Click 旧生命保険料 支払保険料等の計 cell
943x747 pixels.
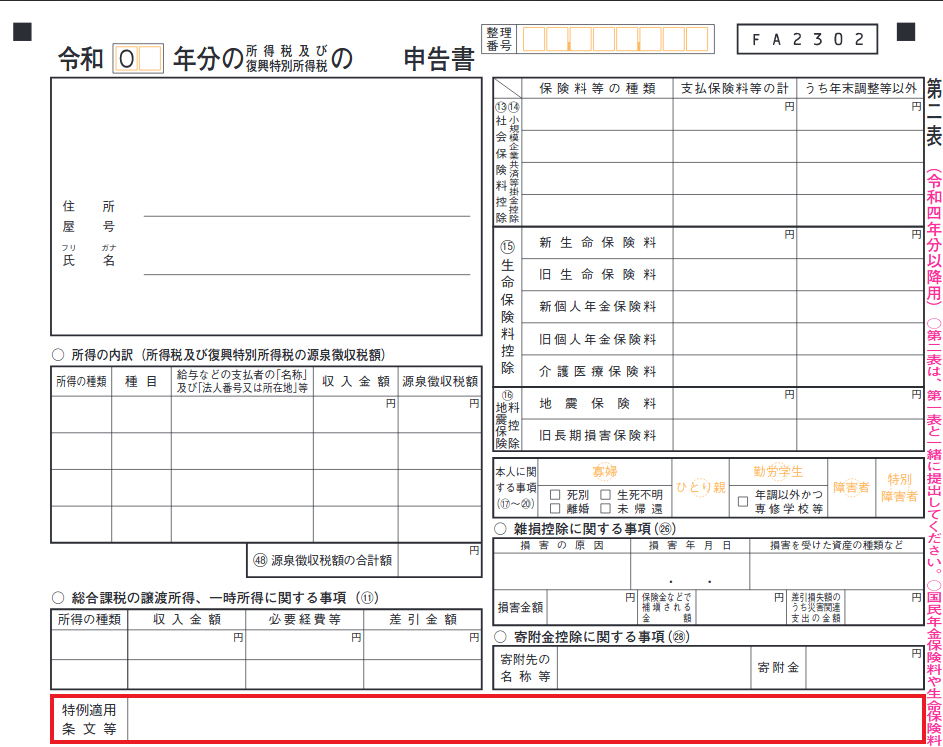coord(735,275)
